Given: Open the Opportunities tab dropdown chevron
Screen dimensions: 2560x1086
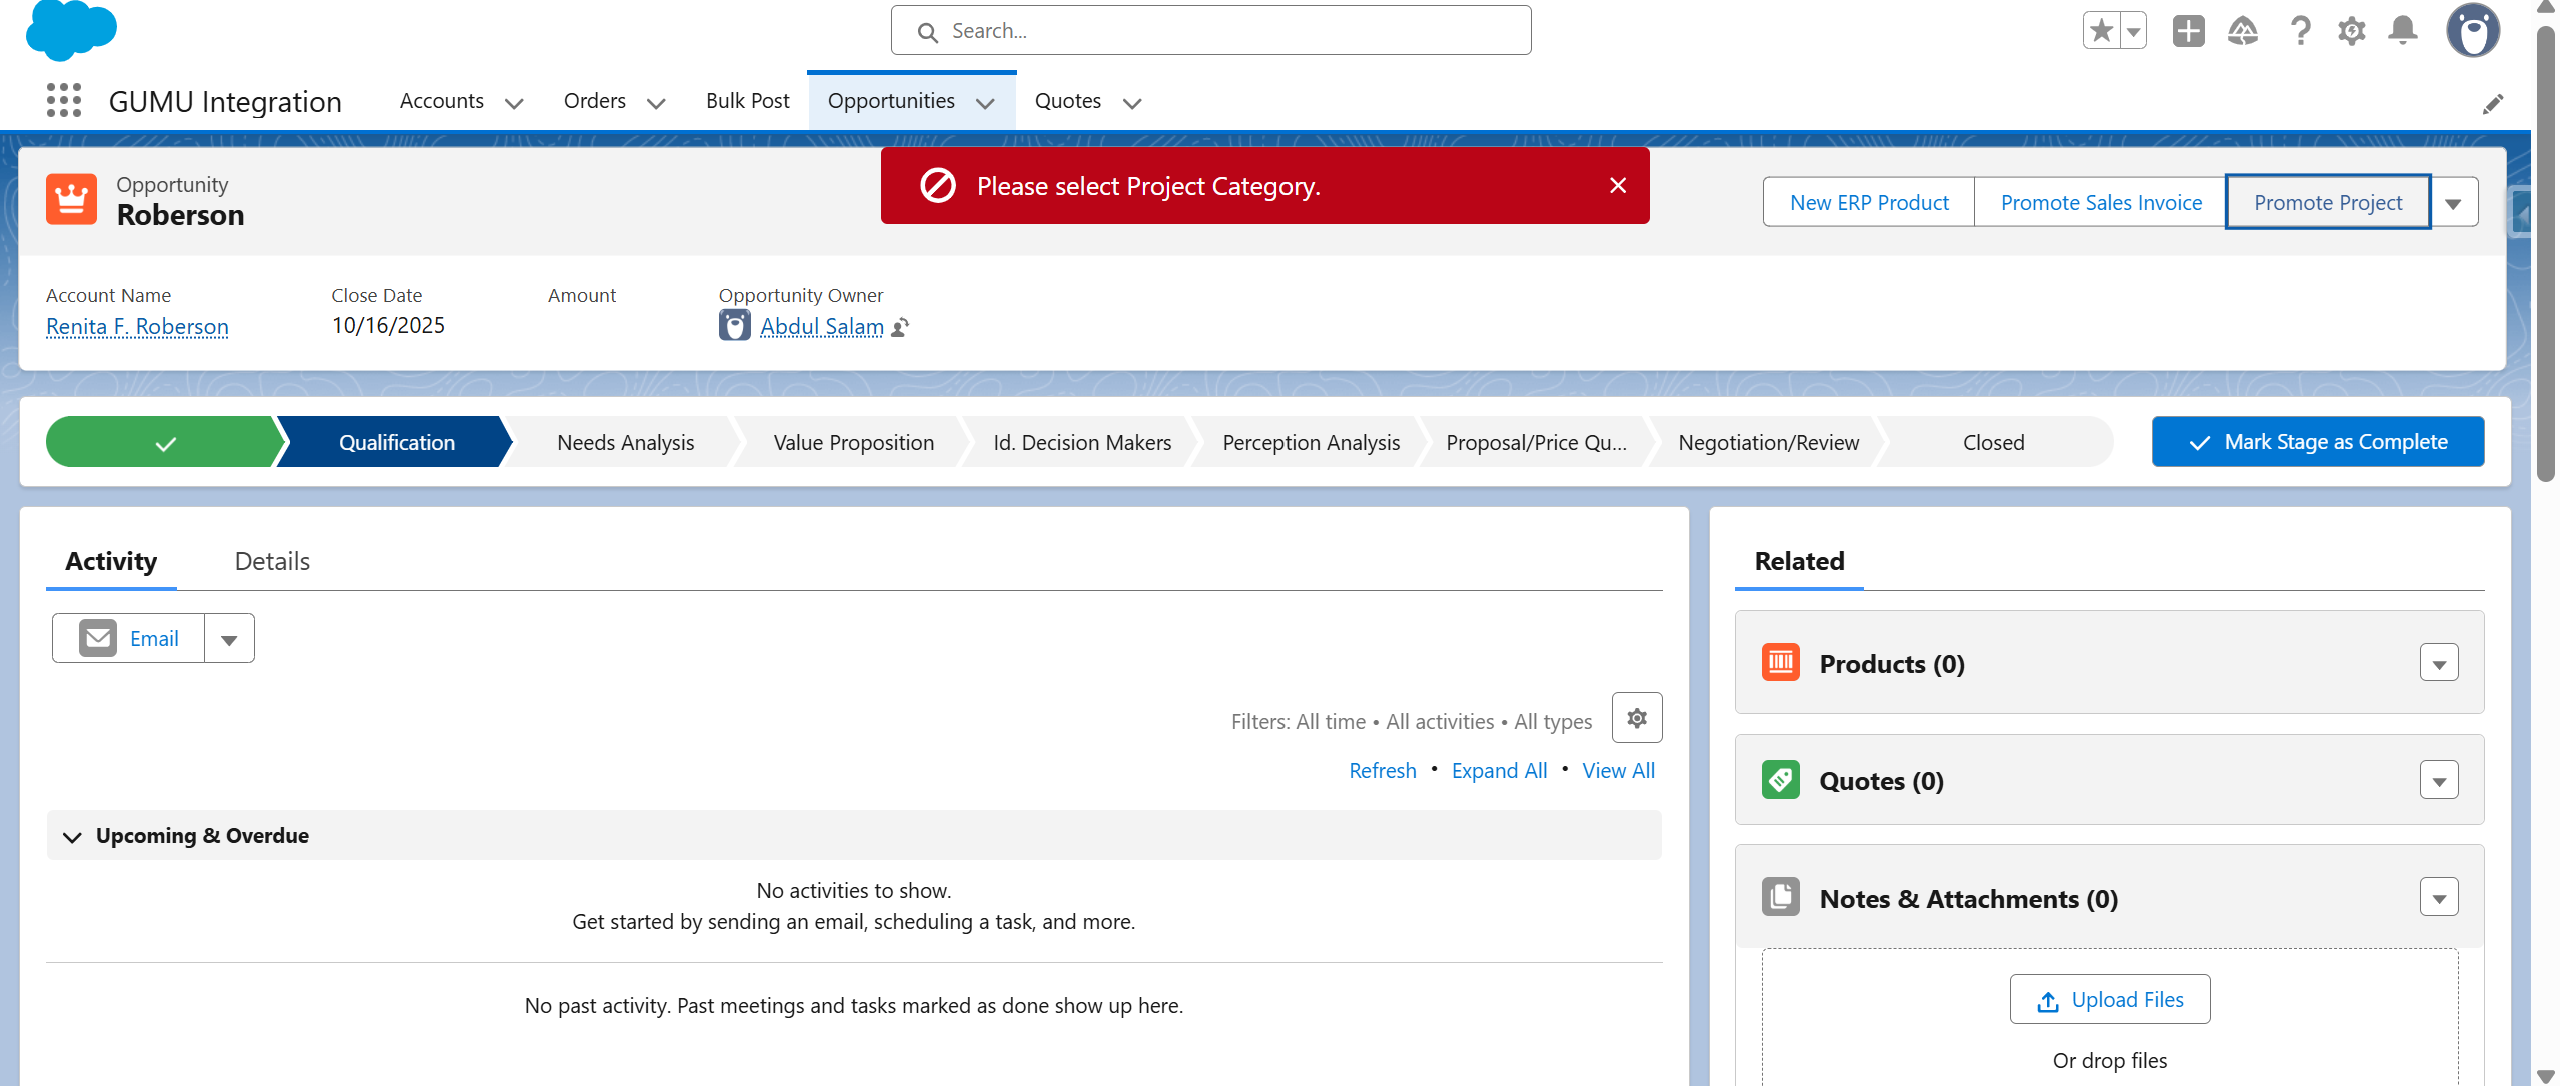Looking at the screenshot, I should coord(985,103).
